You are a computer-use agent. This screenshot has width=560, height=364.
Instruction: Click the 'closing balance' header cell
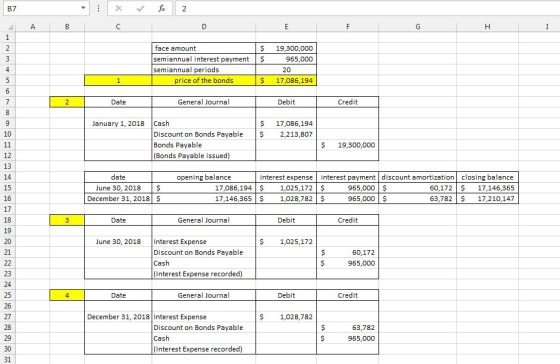point(488,177)
